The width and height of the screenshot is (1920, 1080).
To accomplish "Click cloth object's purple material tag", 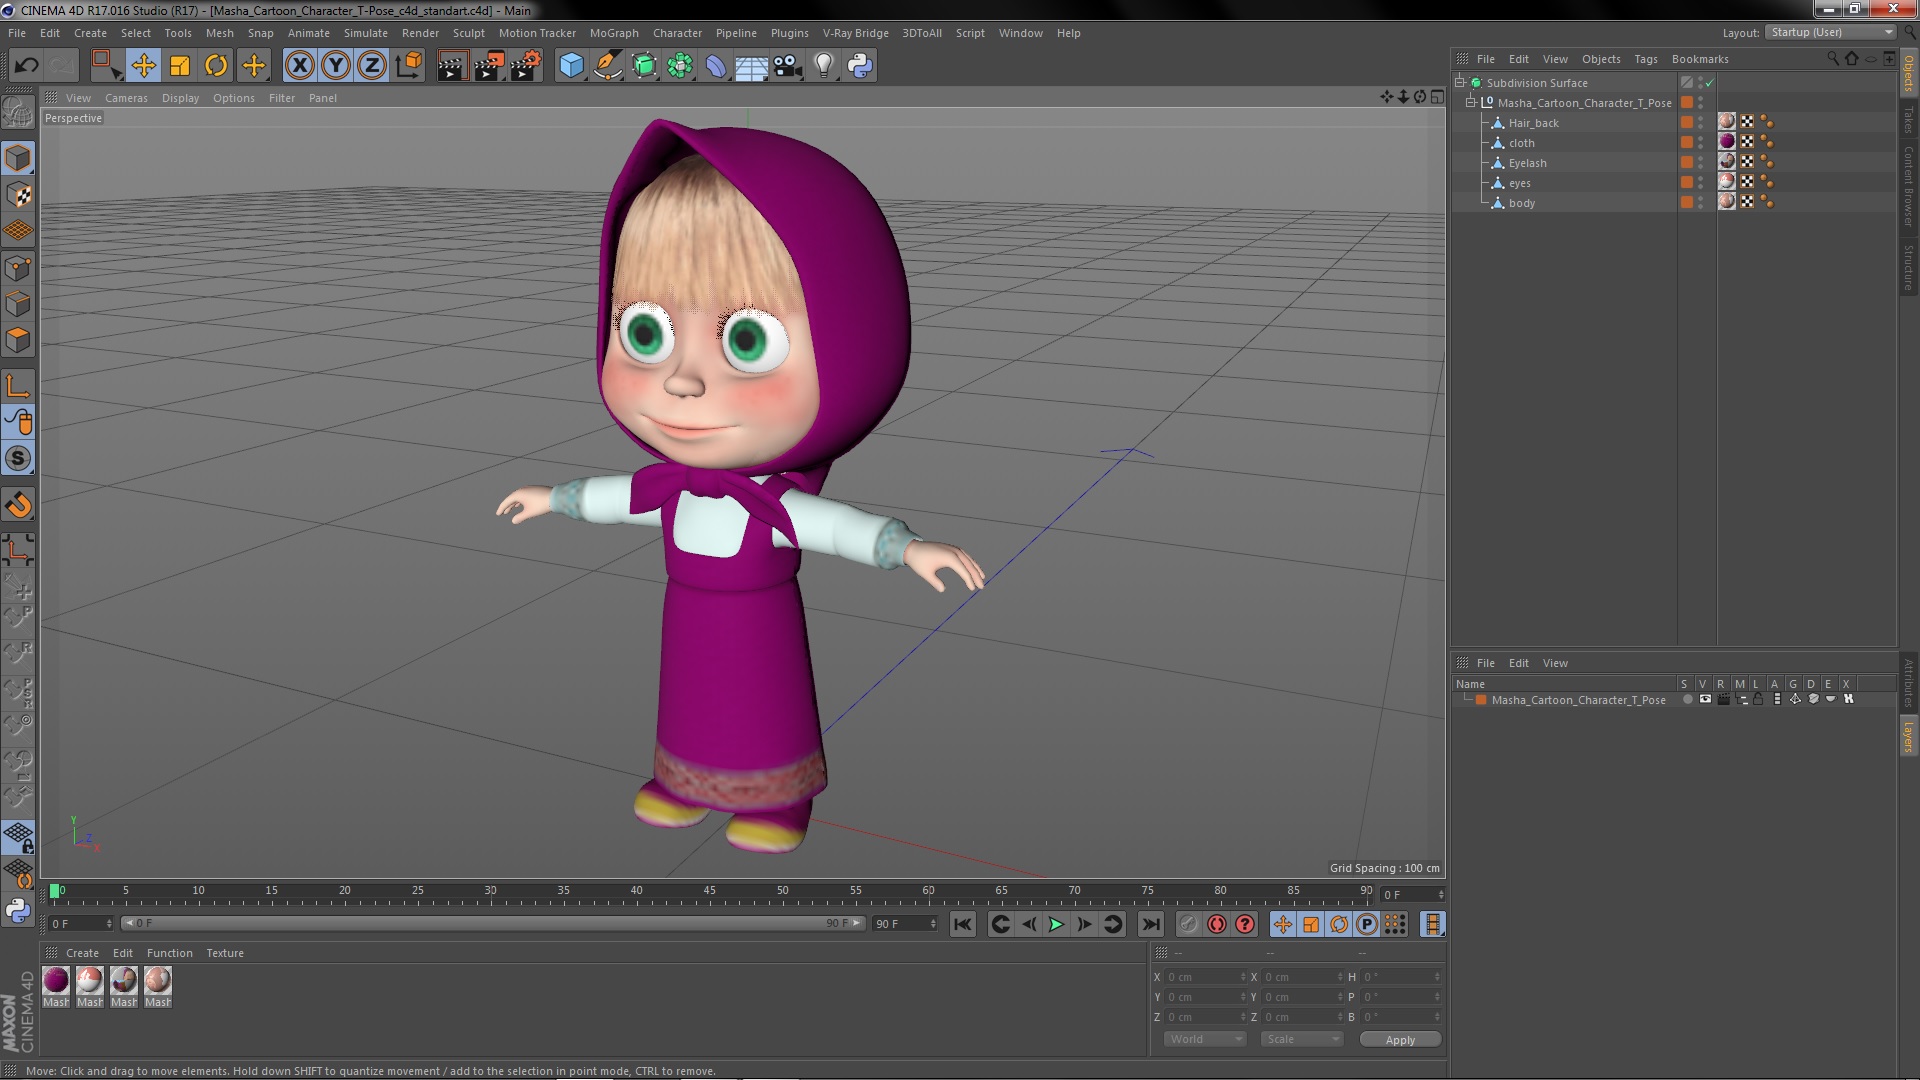I will pos(1727,142).
